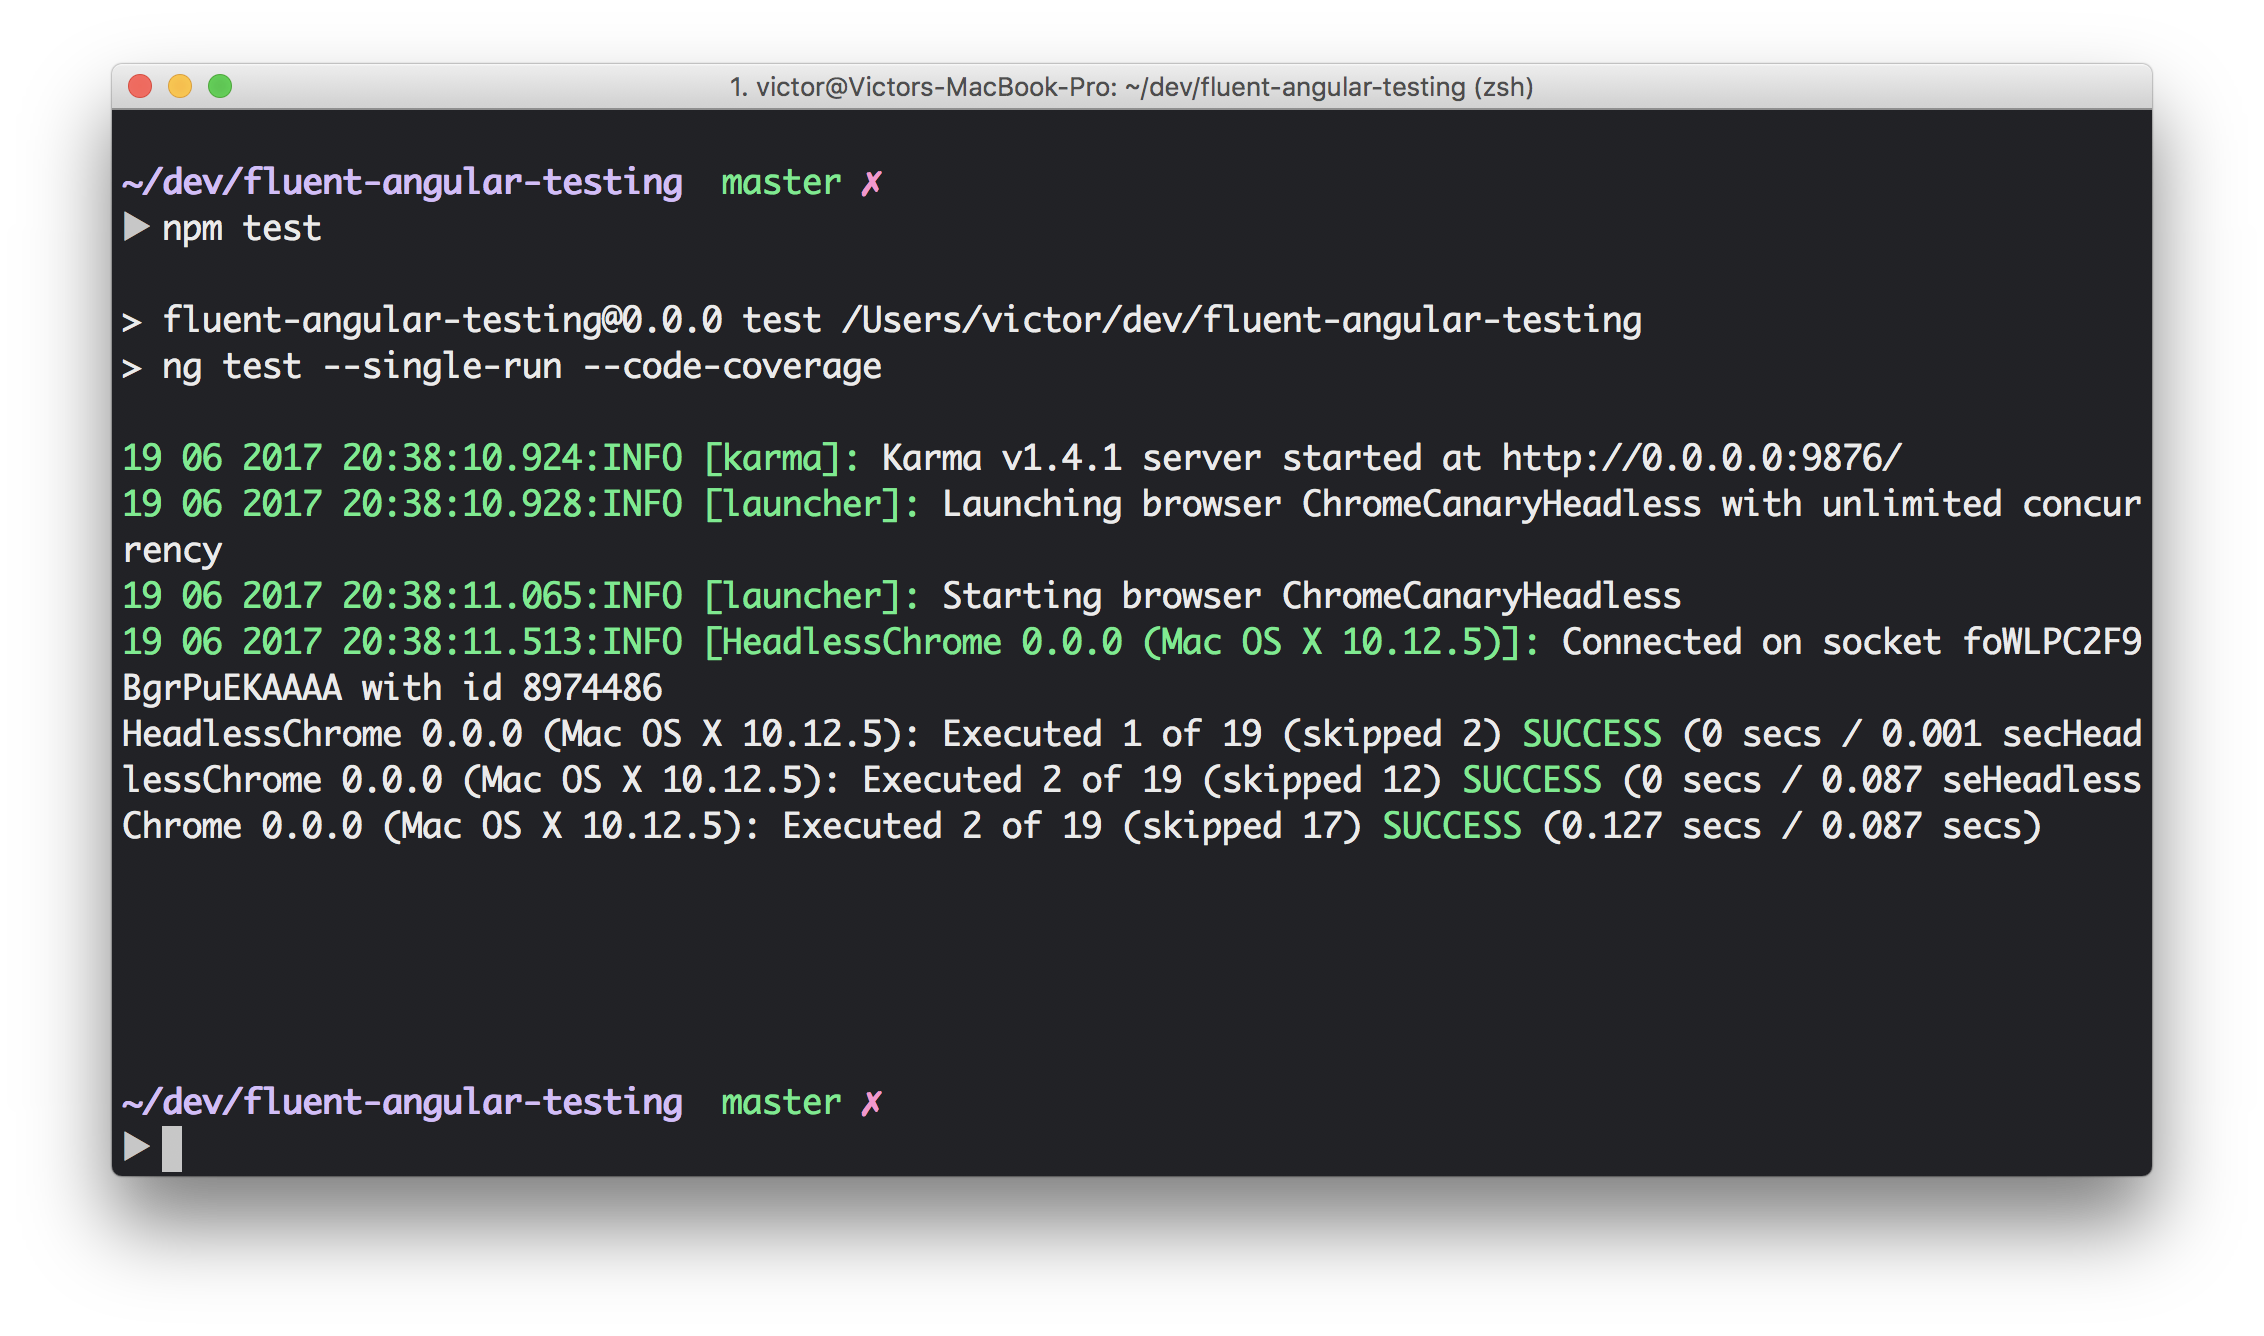Click the bottom "master" branch label
This screenshot has width=2264, height=1336.
click(x=781, y=1103)
